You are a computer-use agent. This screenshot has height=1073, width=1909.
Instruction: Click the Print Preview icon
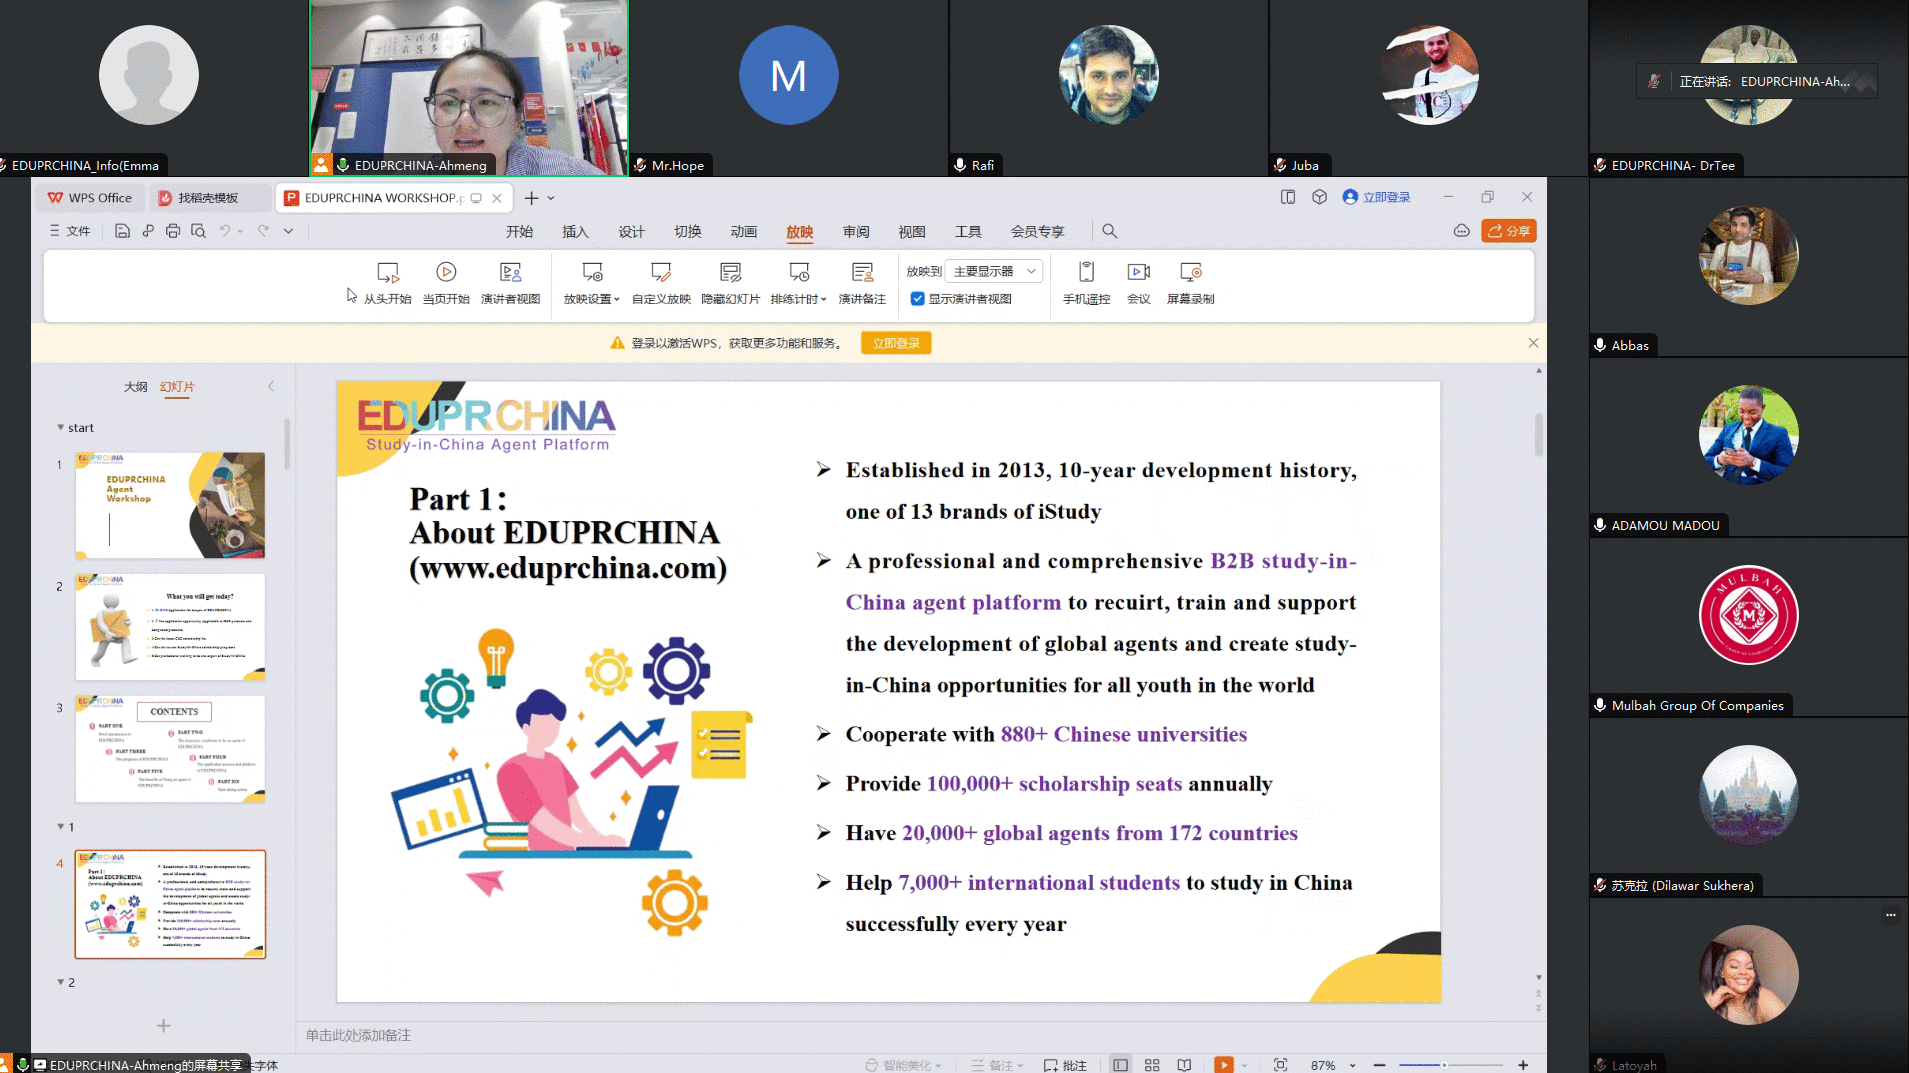(198, 231)
